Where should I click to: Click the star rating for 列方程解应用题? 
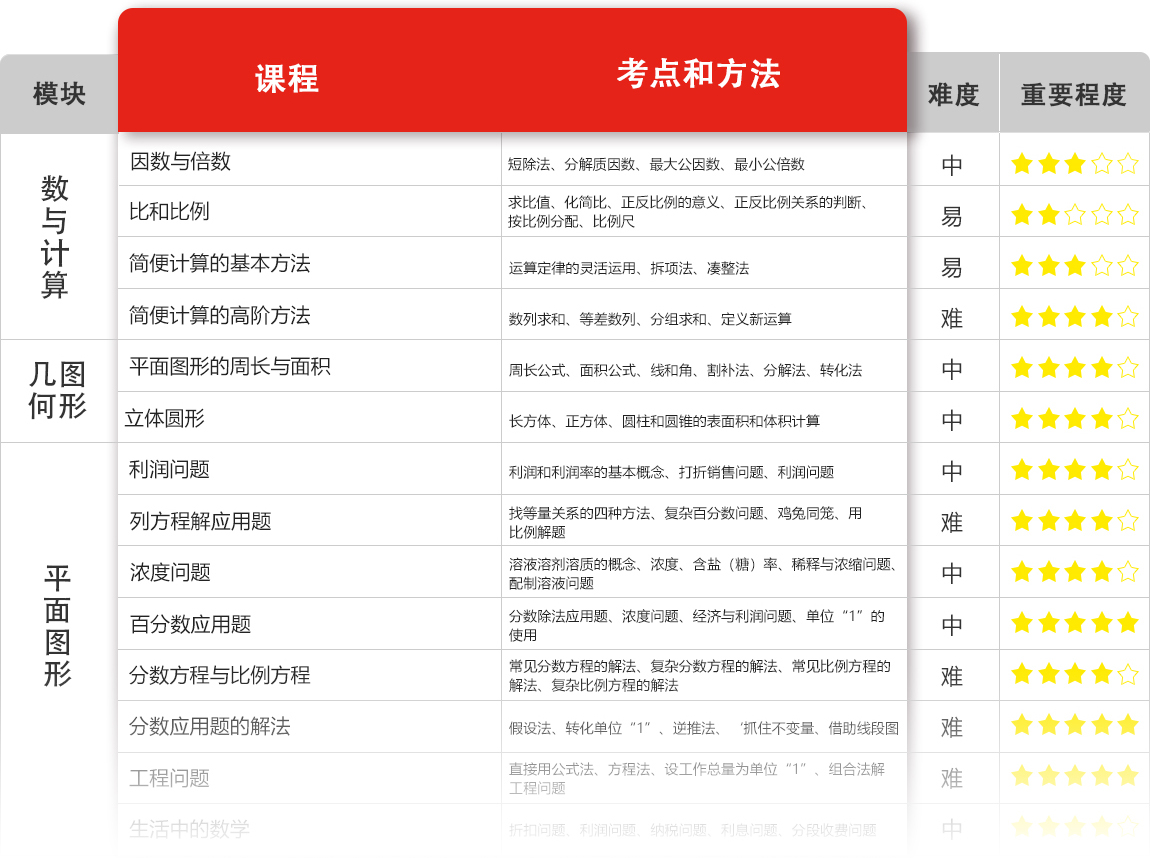coord(1074,521)
